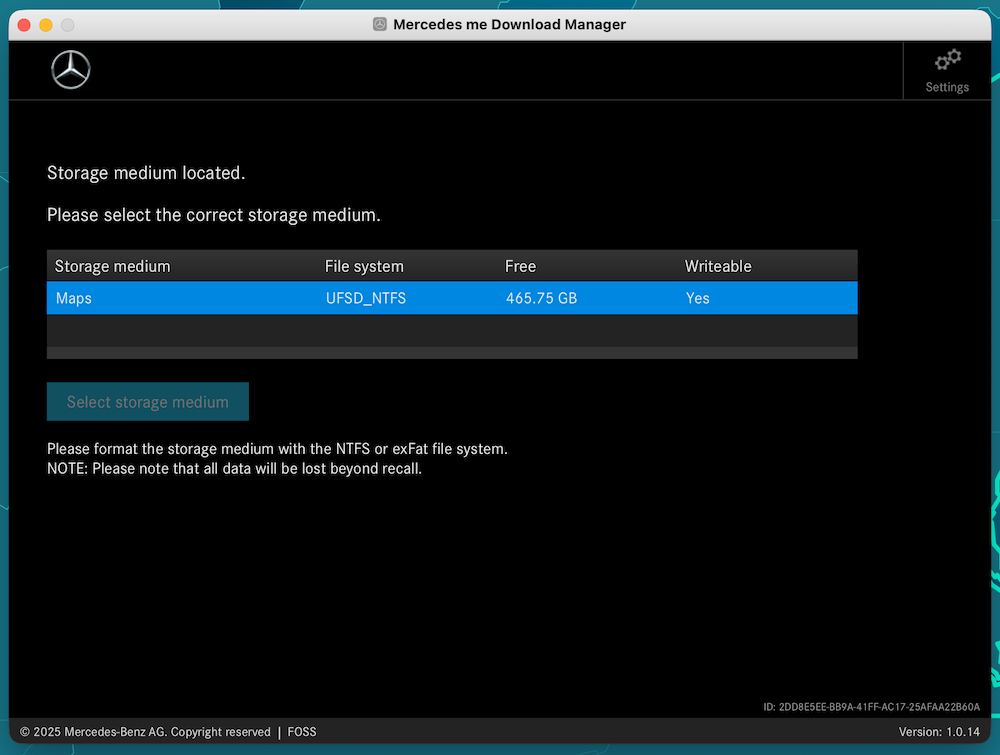Click the UFSD_NTFS file system cell
Image resolution: width=1000 pixels, height=755 pixels.
366,298
